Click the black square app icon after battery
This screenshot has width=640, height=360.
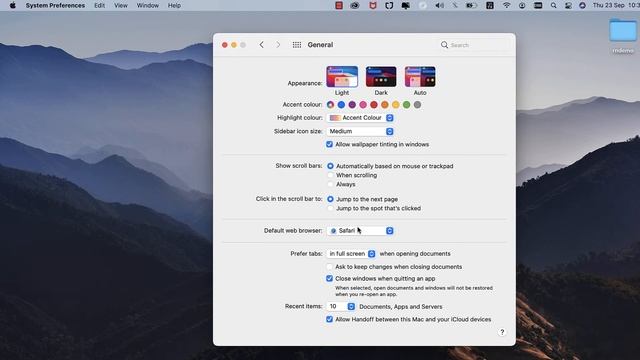tap(490, 5)
